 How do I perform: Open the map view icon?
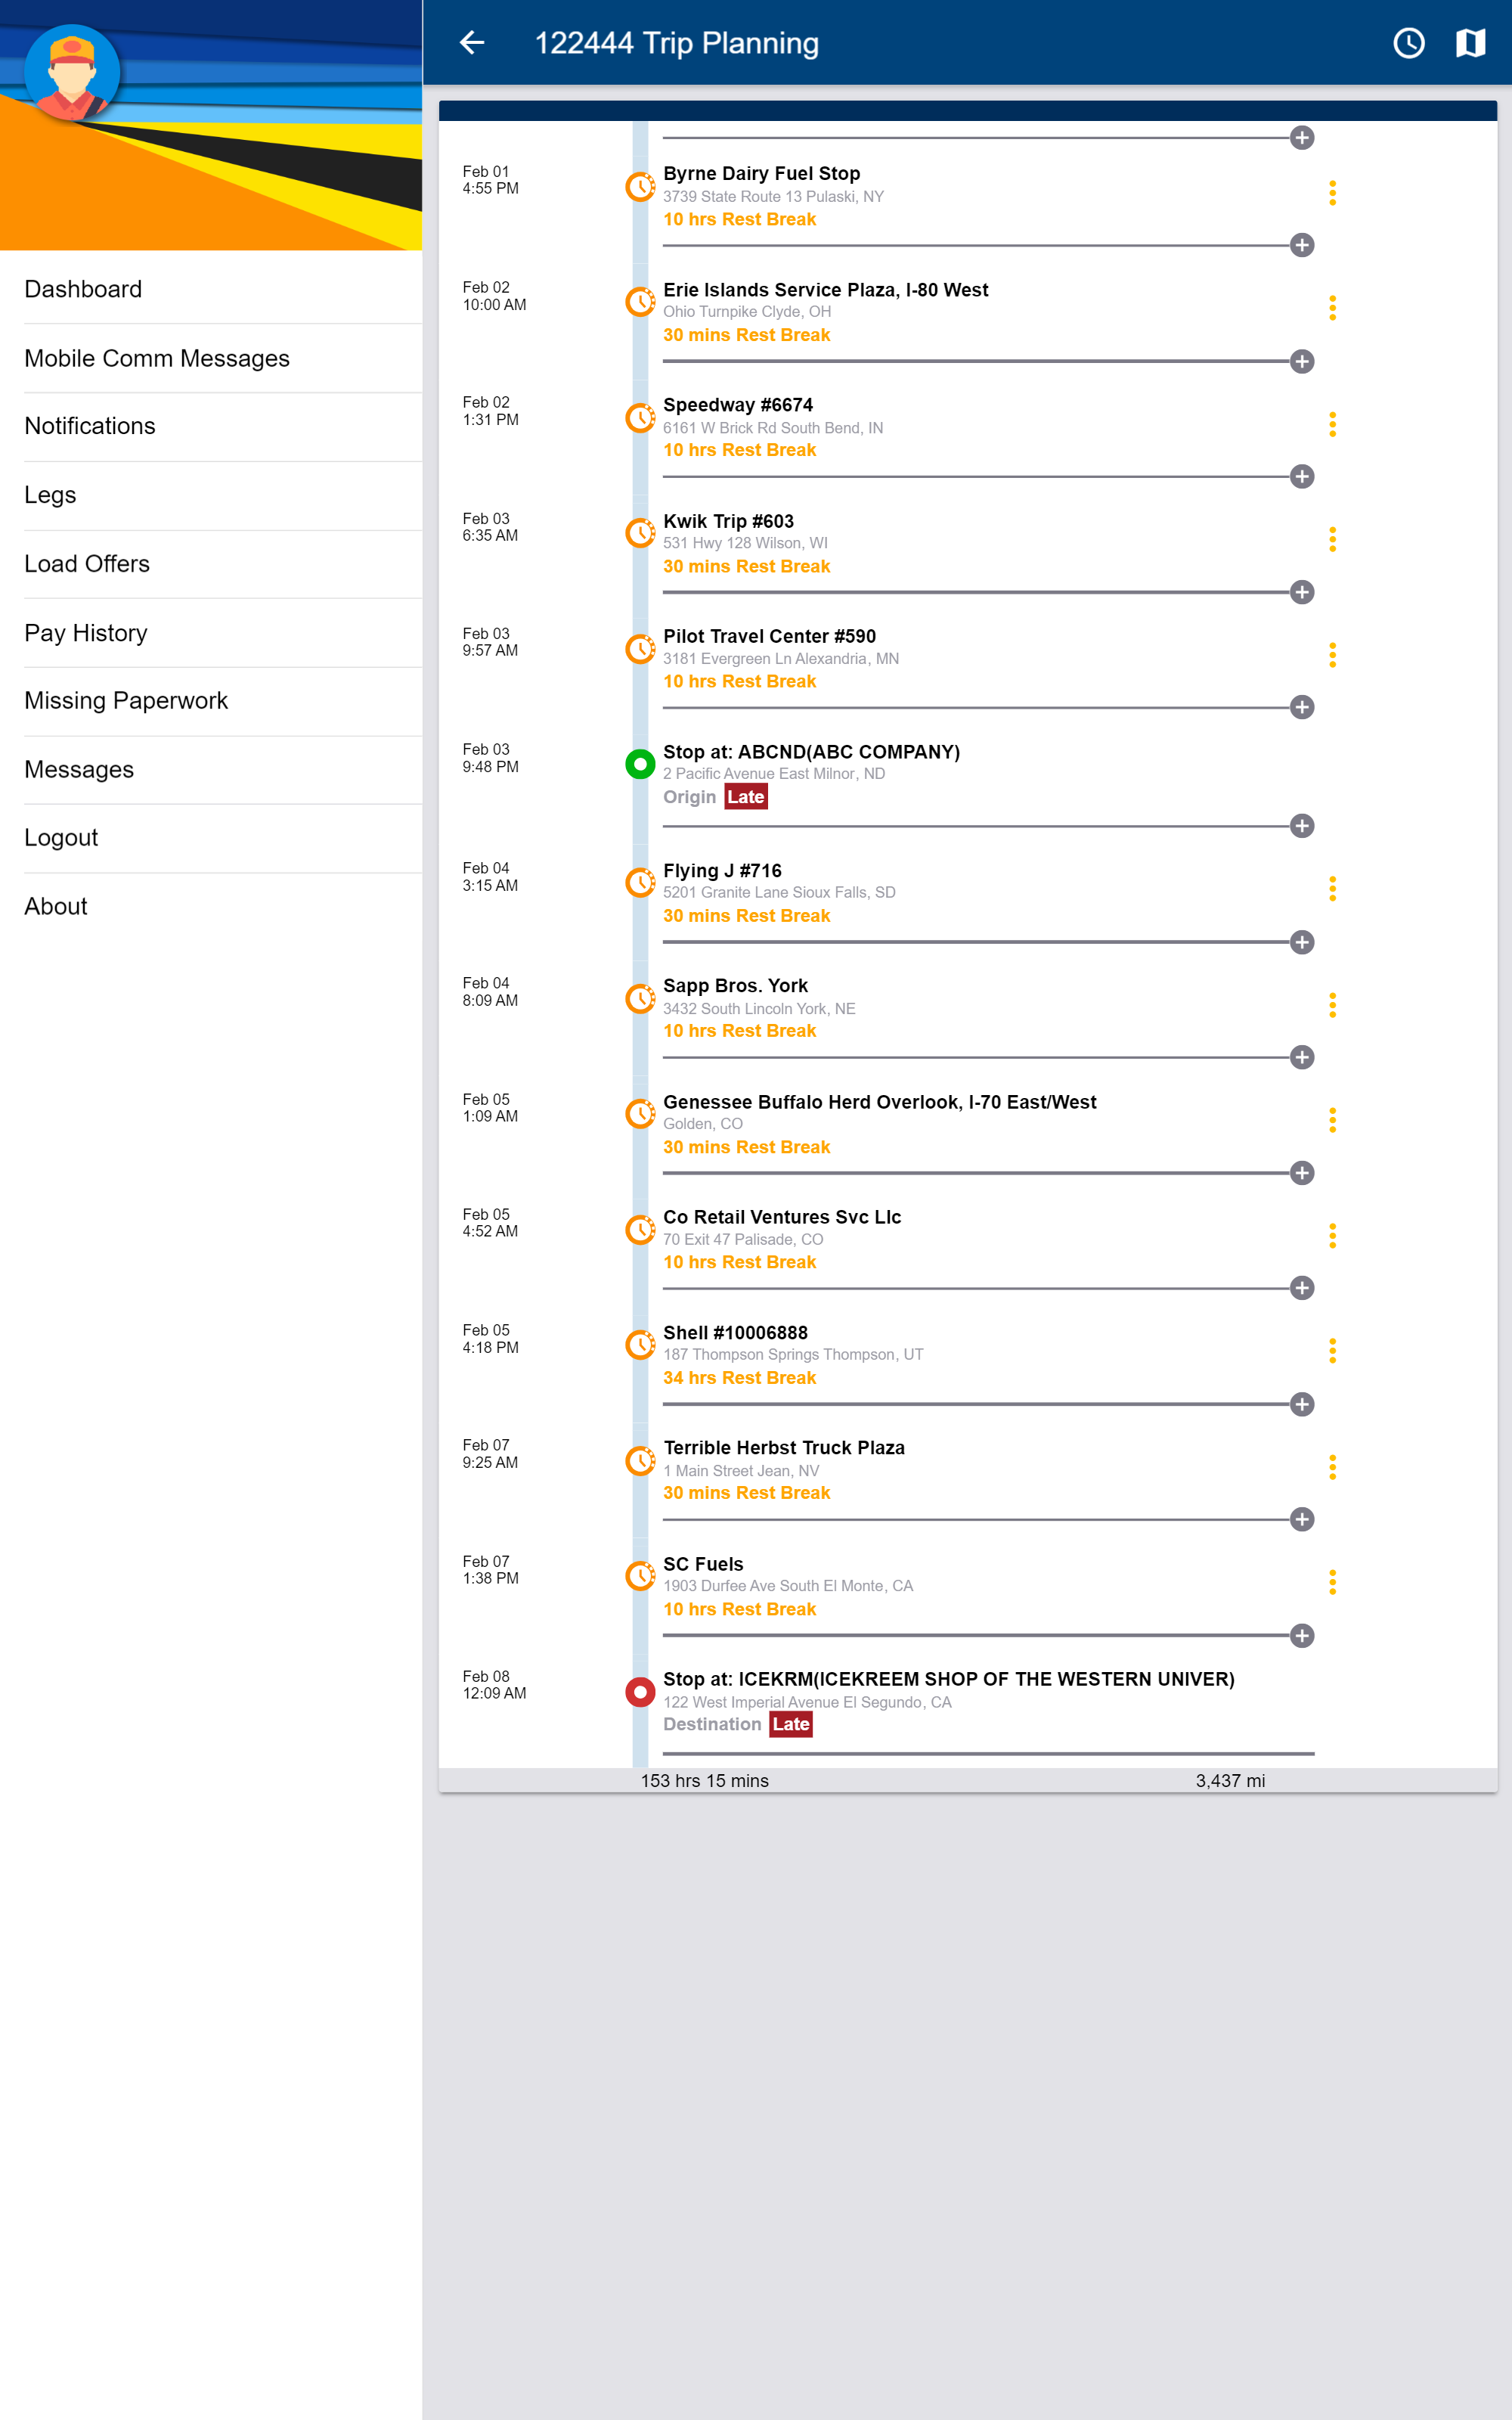tap(1470, 42)
